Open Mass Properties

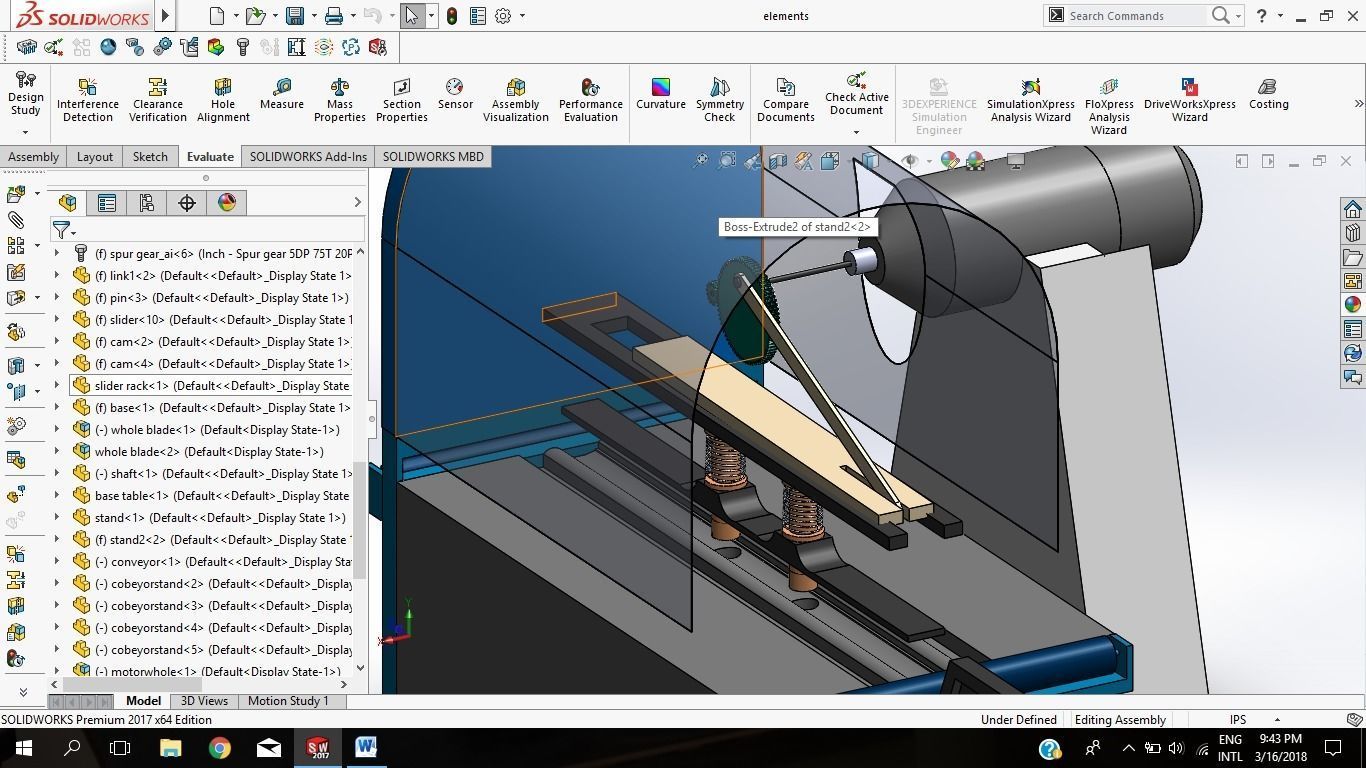[x=340, y=100]
